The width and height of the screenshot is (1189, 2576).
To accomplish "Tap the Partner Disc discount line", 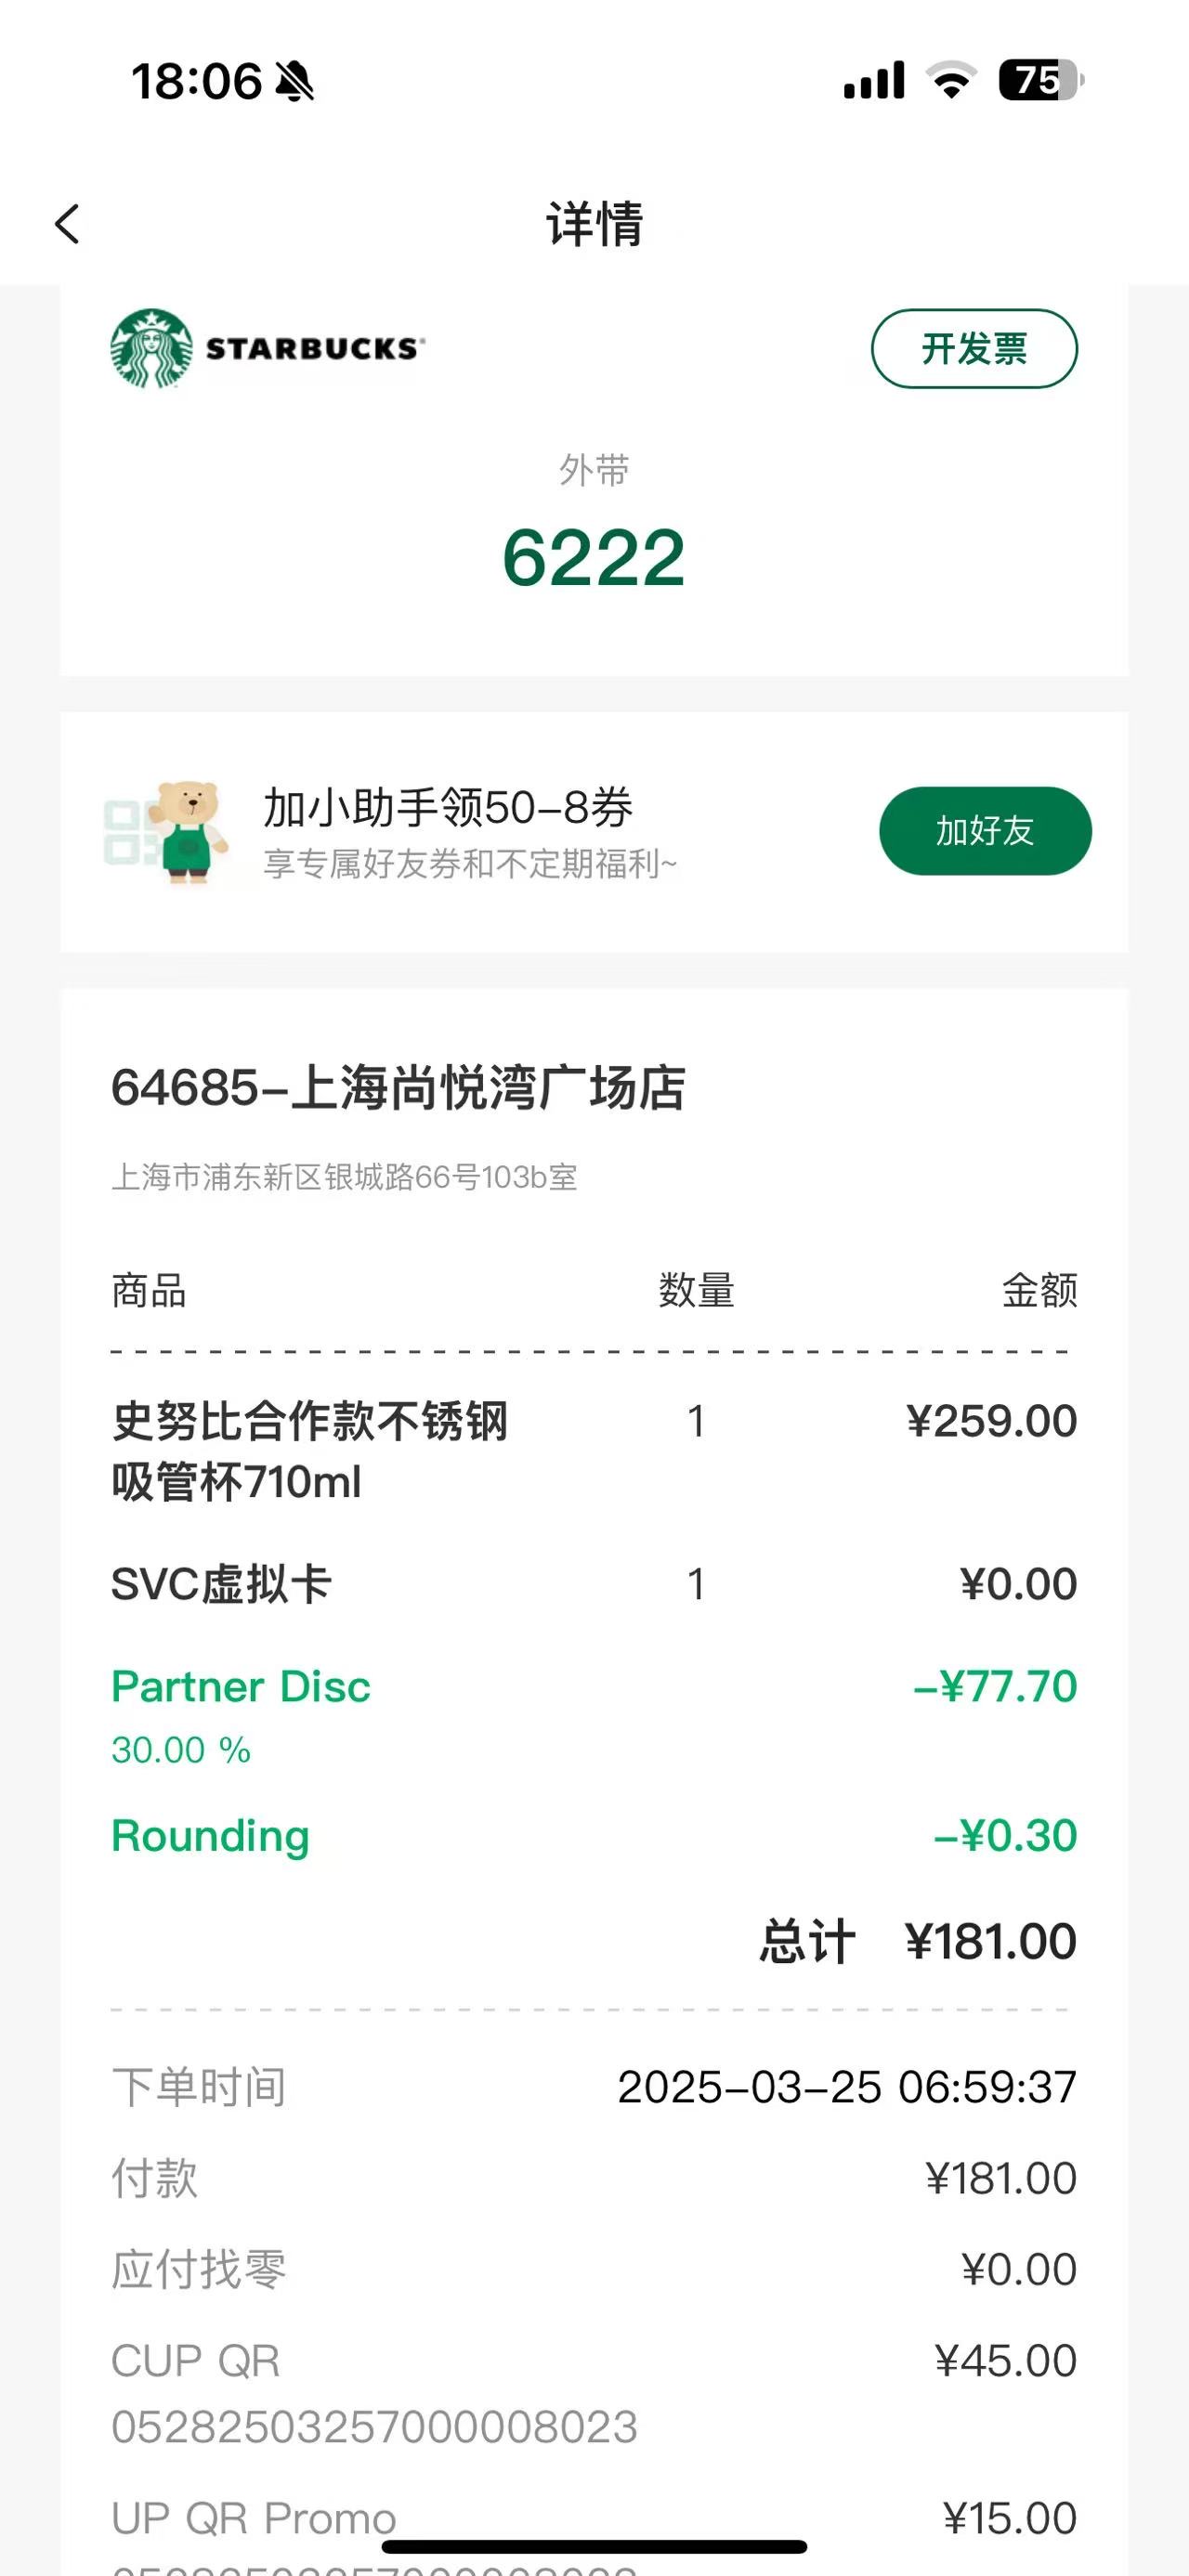I will point(594,1716).
